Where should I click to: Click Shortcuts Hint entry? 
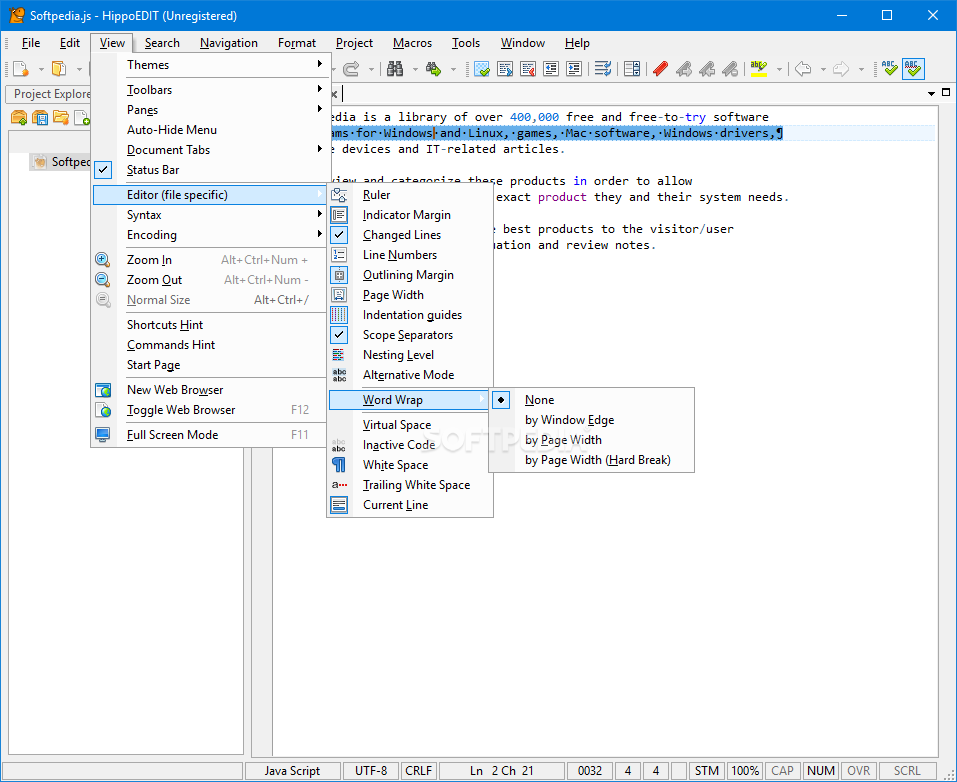[211, 325]
